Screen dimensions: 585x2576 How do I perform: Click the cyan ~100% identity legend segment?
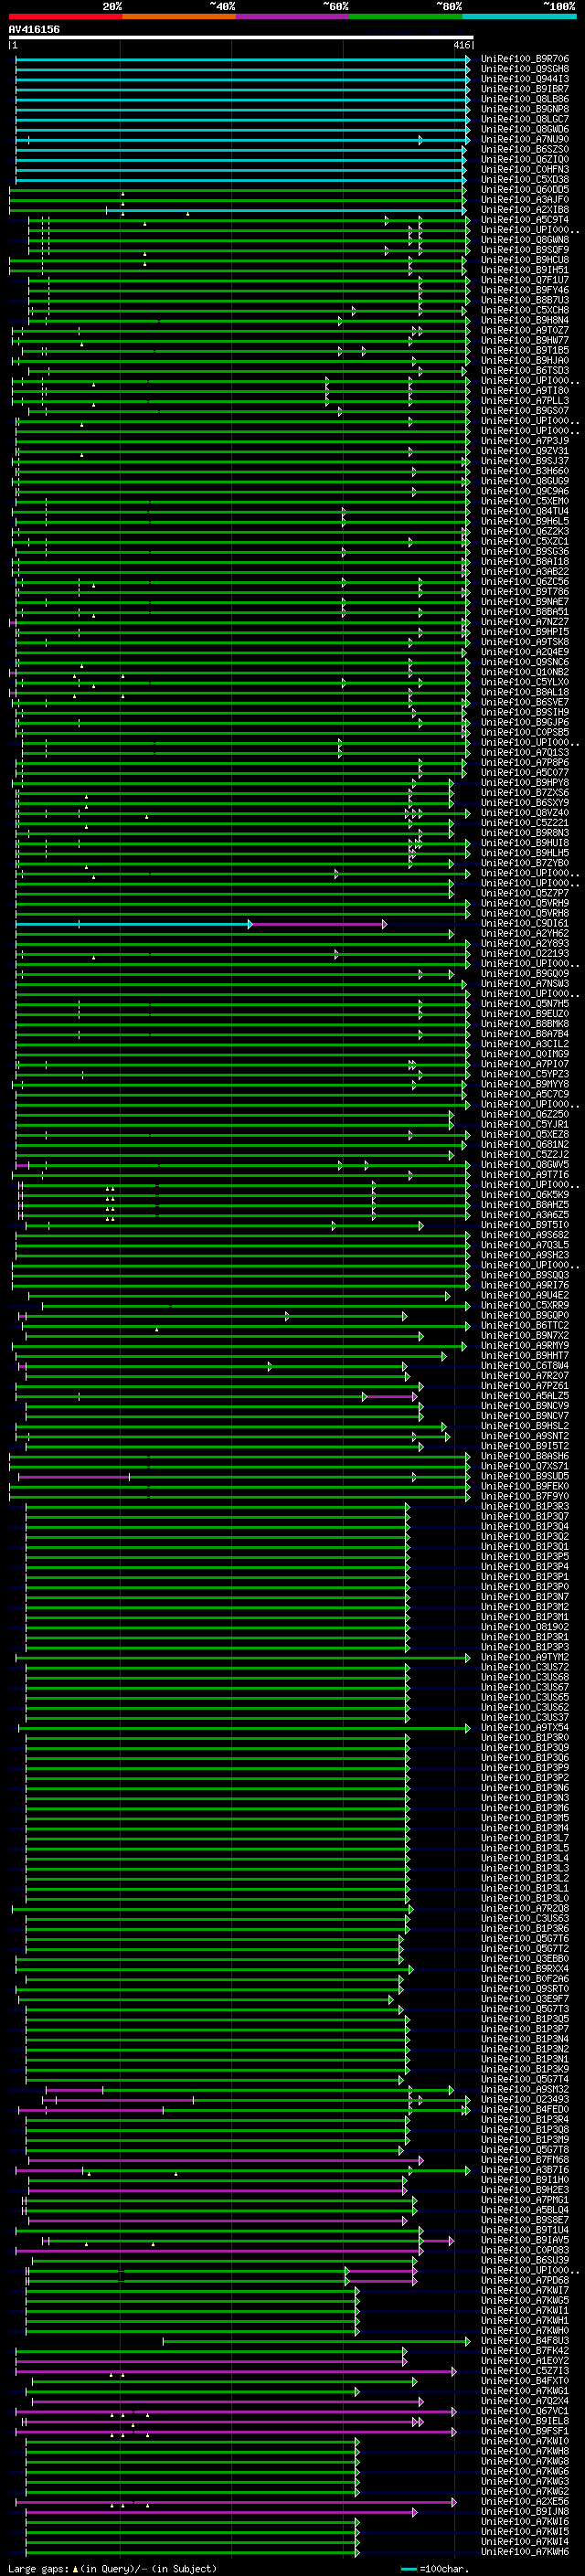coord(519,16)
